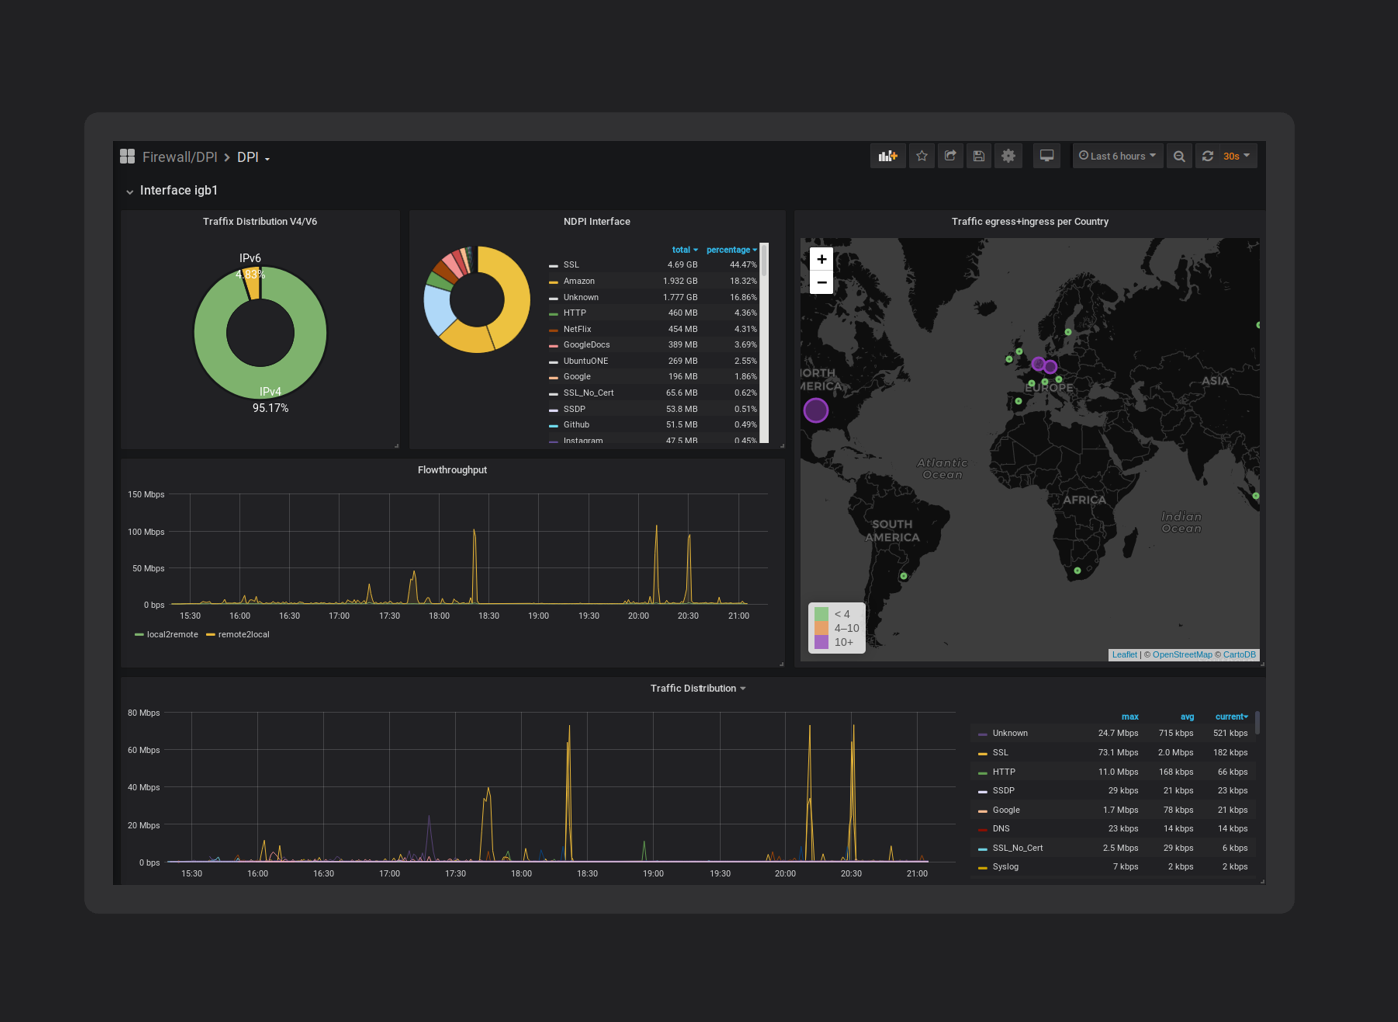This screenshot has width=1398, height=1022.
Task: Click the zoom out time range magnifier
Action: pos(1179,156)
